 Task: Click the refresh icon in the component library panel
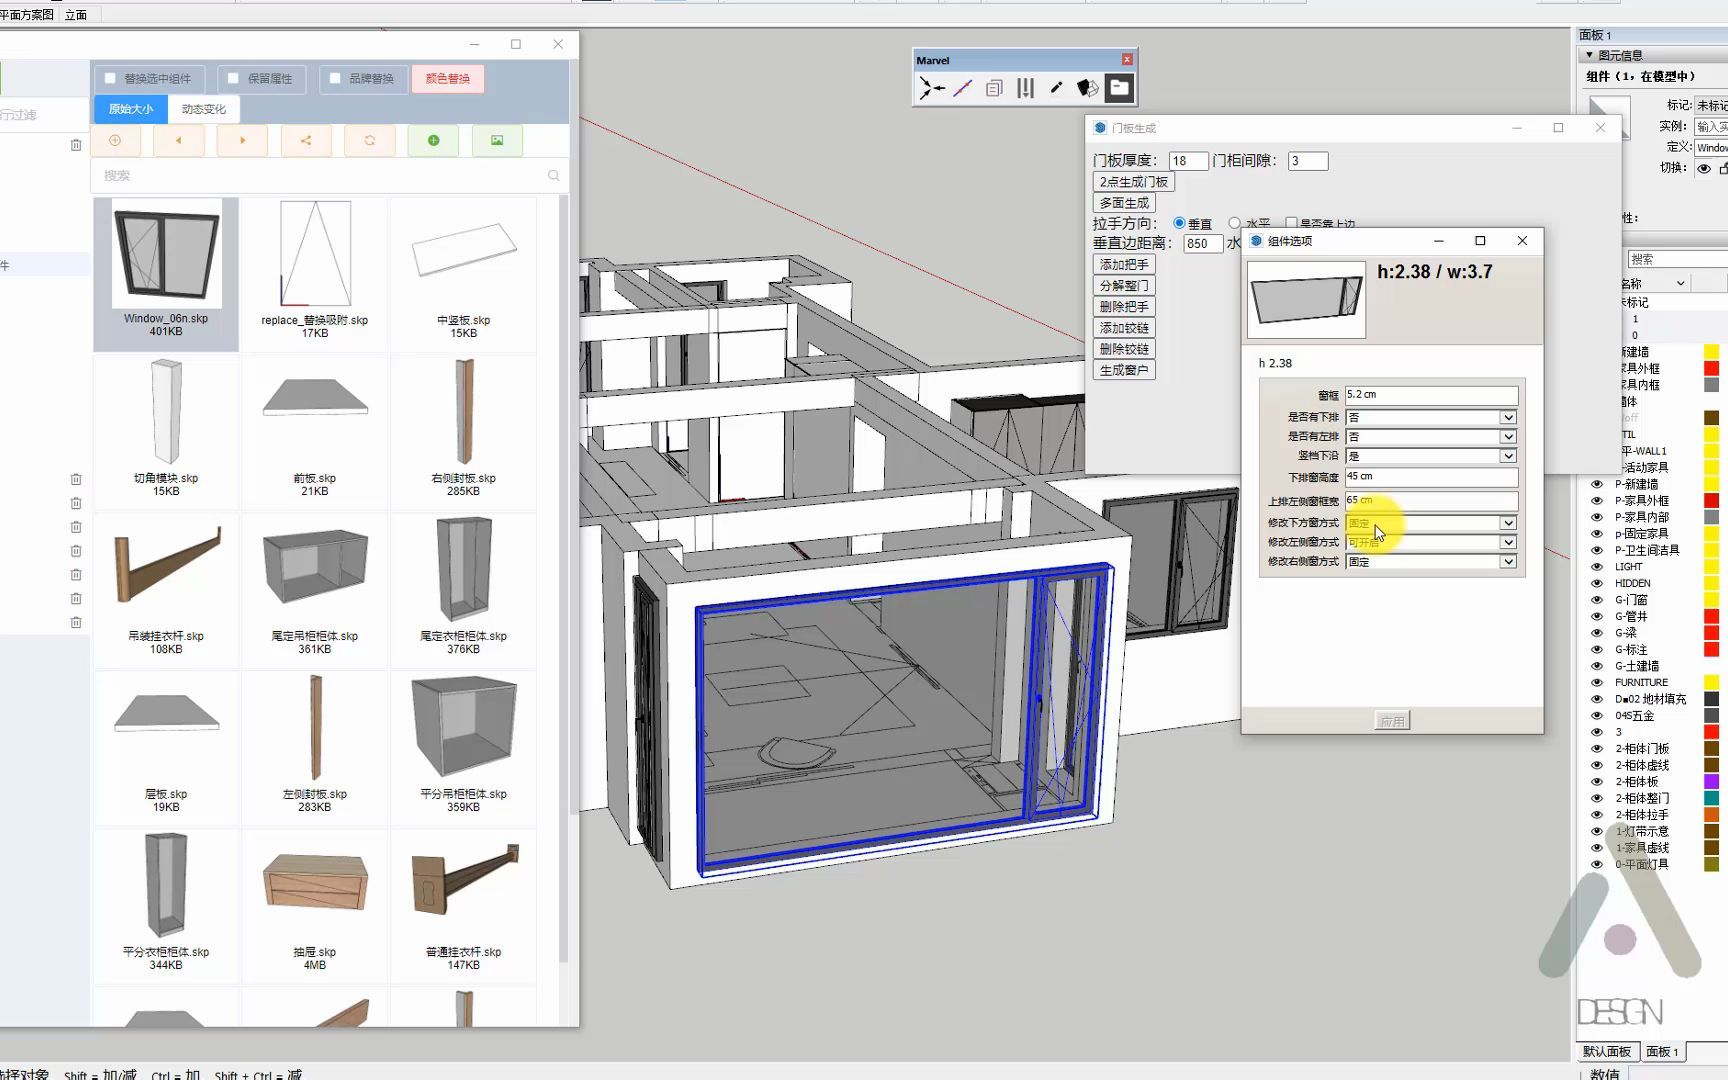370,141
